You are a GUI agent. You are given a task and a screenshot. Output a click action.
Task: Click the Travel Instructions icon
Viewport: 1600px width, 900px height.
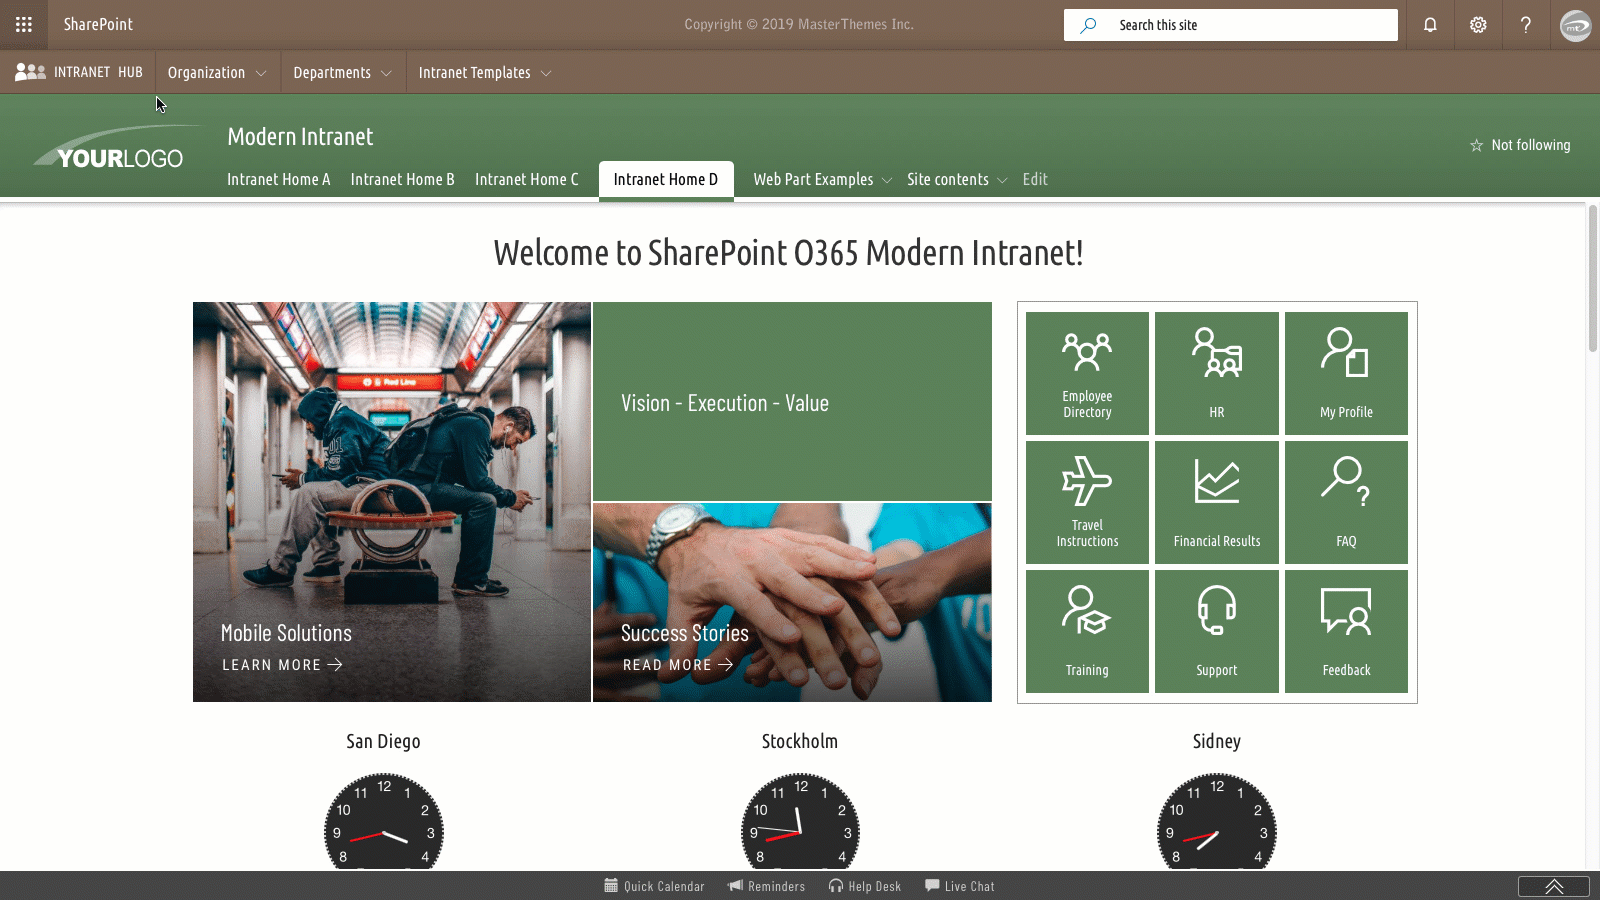point(1086,500)
